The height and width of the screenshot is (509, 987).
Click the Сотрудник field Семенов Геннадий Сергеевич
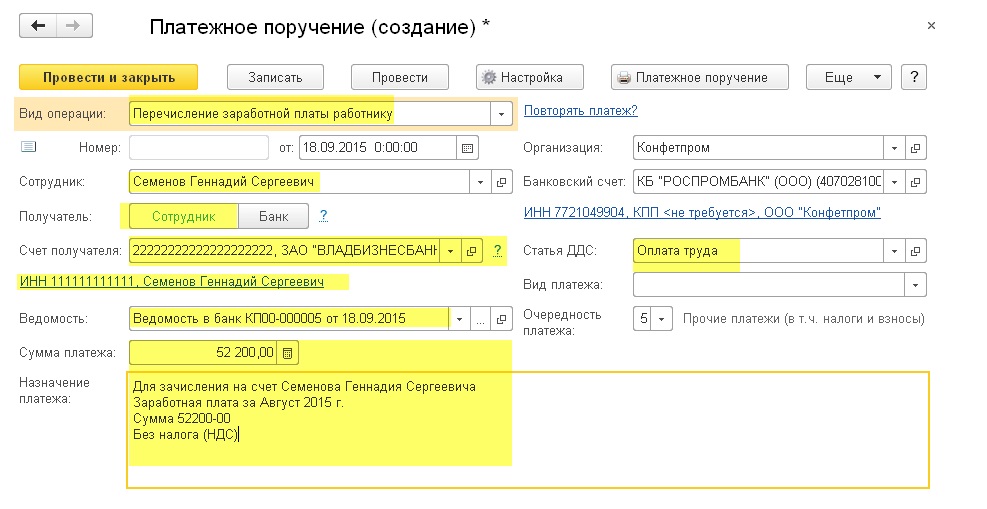pos(300,182)
